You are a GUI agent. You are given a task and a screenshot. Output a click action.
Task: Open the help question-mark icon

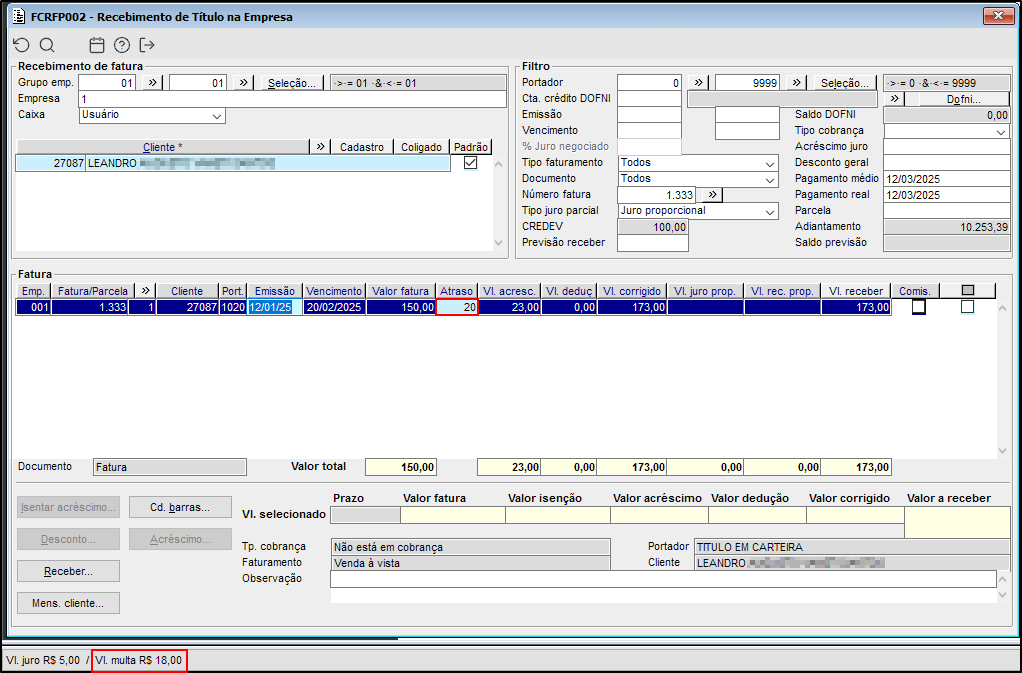pyautogui.click(x=122, y=45)
